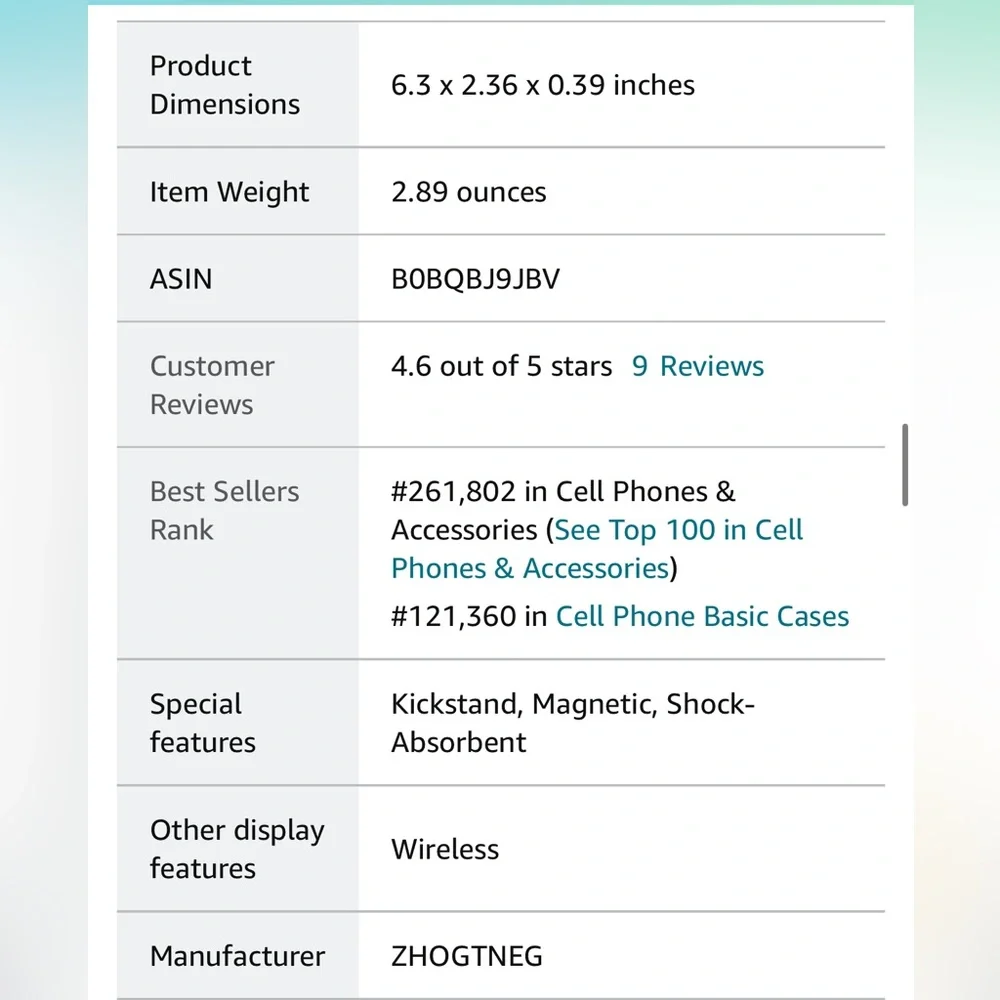The image size is (1000, 1000).
Task: Click the Special features label
Action: click(203, 723)
